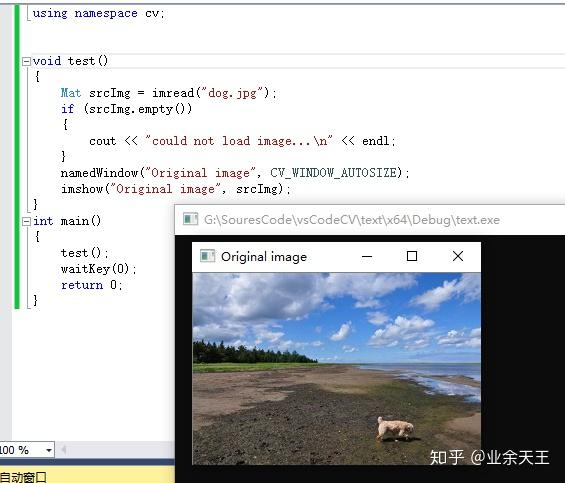
Task: Open the 100 % zoom level dropdown
Action: [x=49, y=450]
